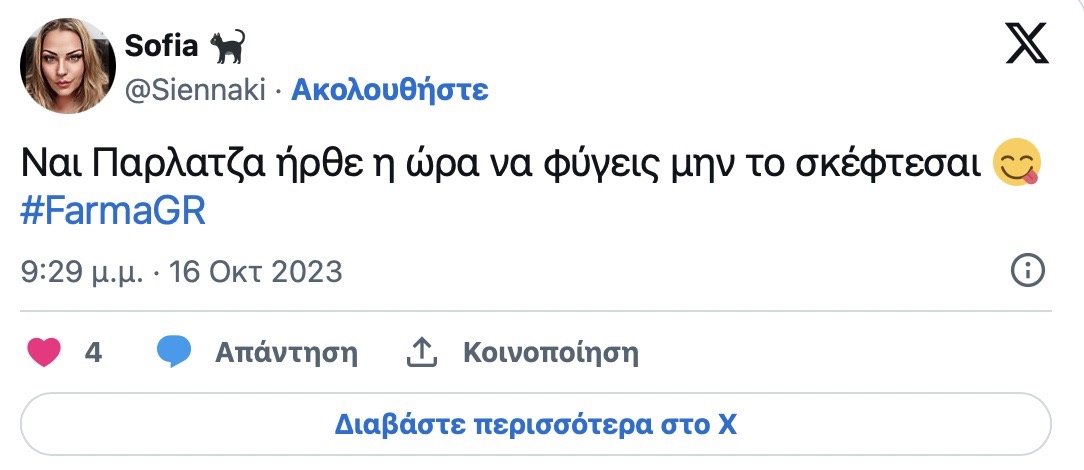The width and height of the screenshot is (1084, 470).
Task: Click the X logo icon
Action: (1027, 44)
